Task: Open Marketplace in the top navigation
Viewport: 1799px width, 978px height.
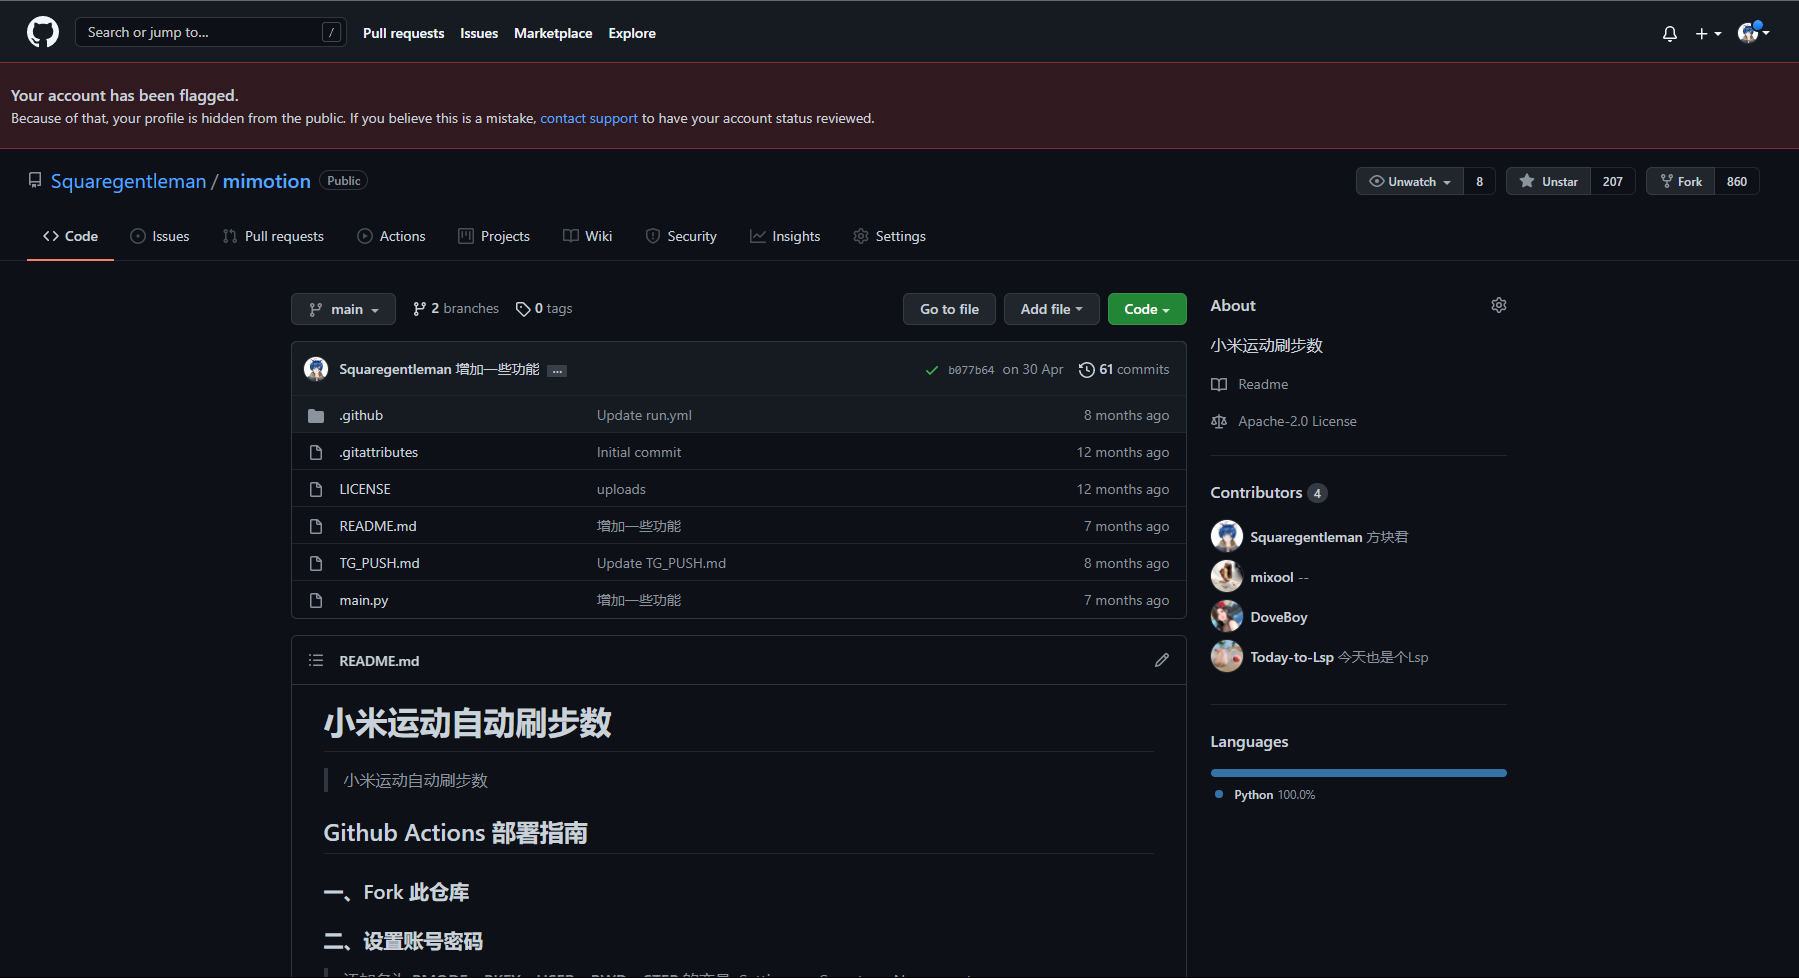Action: 553,33
